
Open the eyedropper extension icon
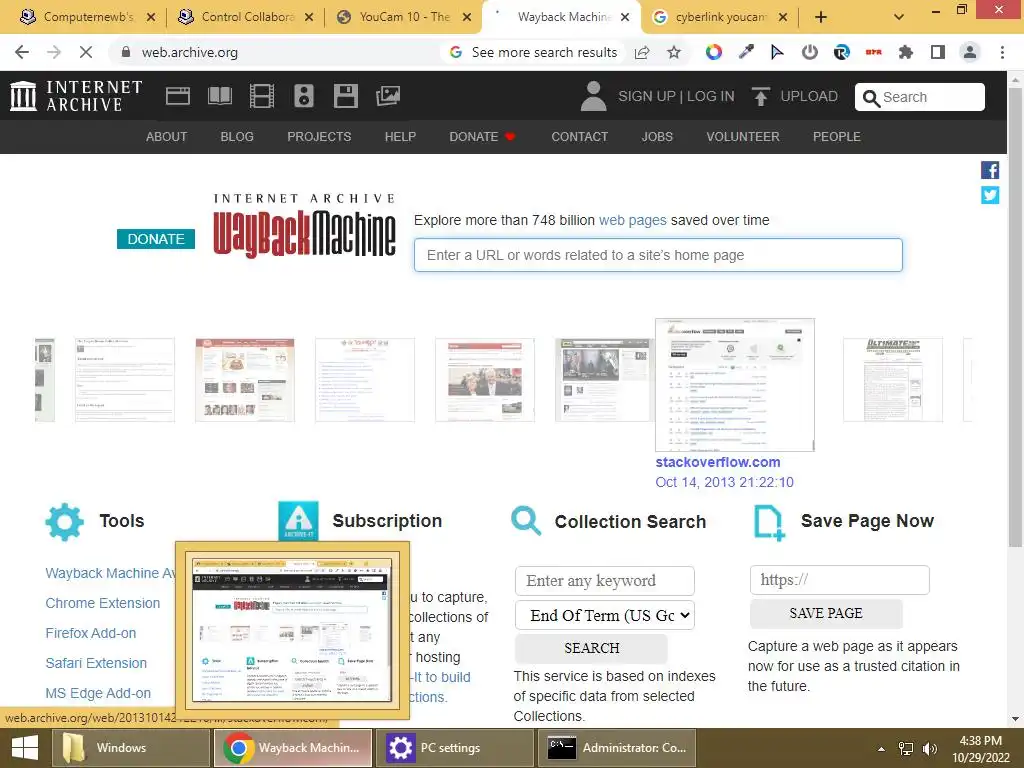(746, 52)
